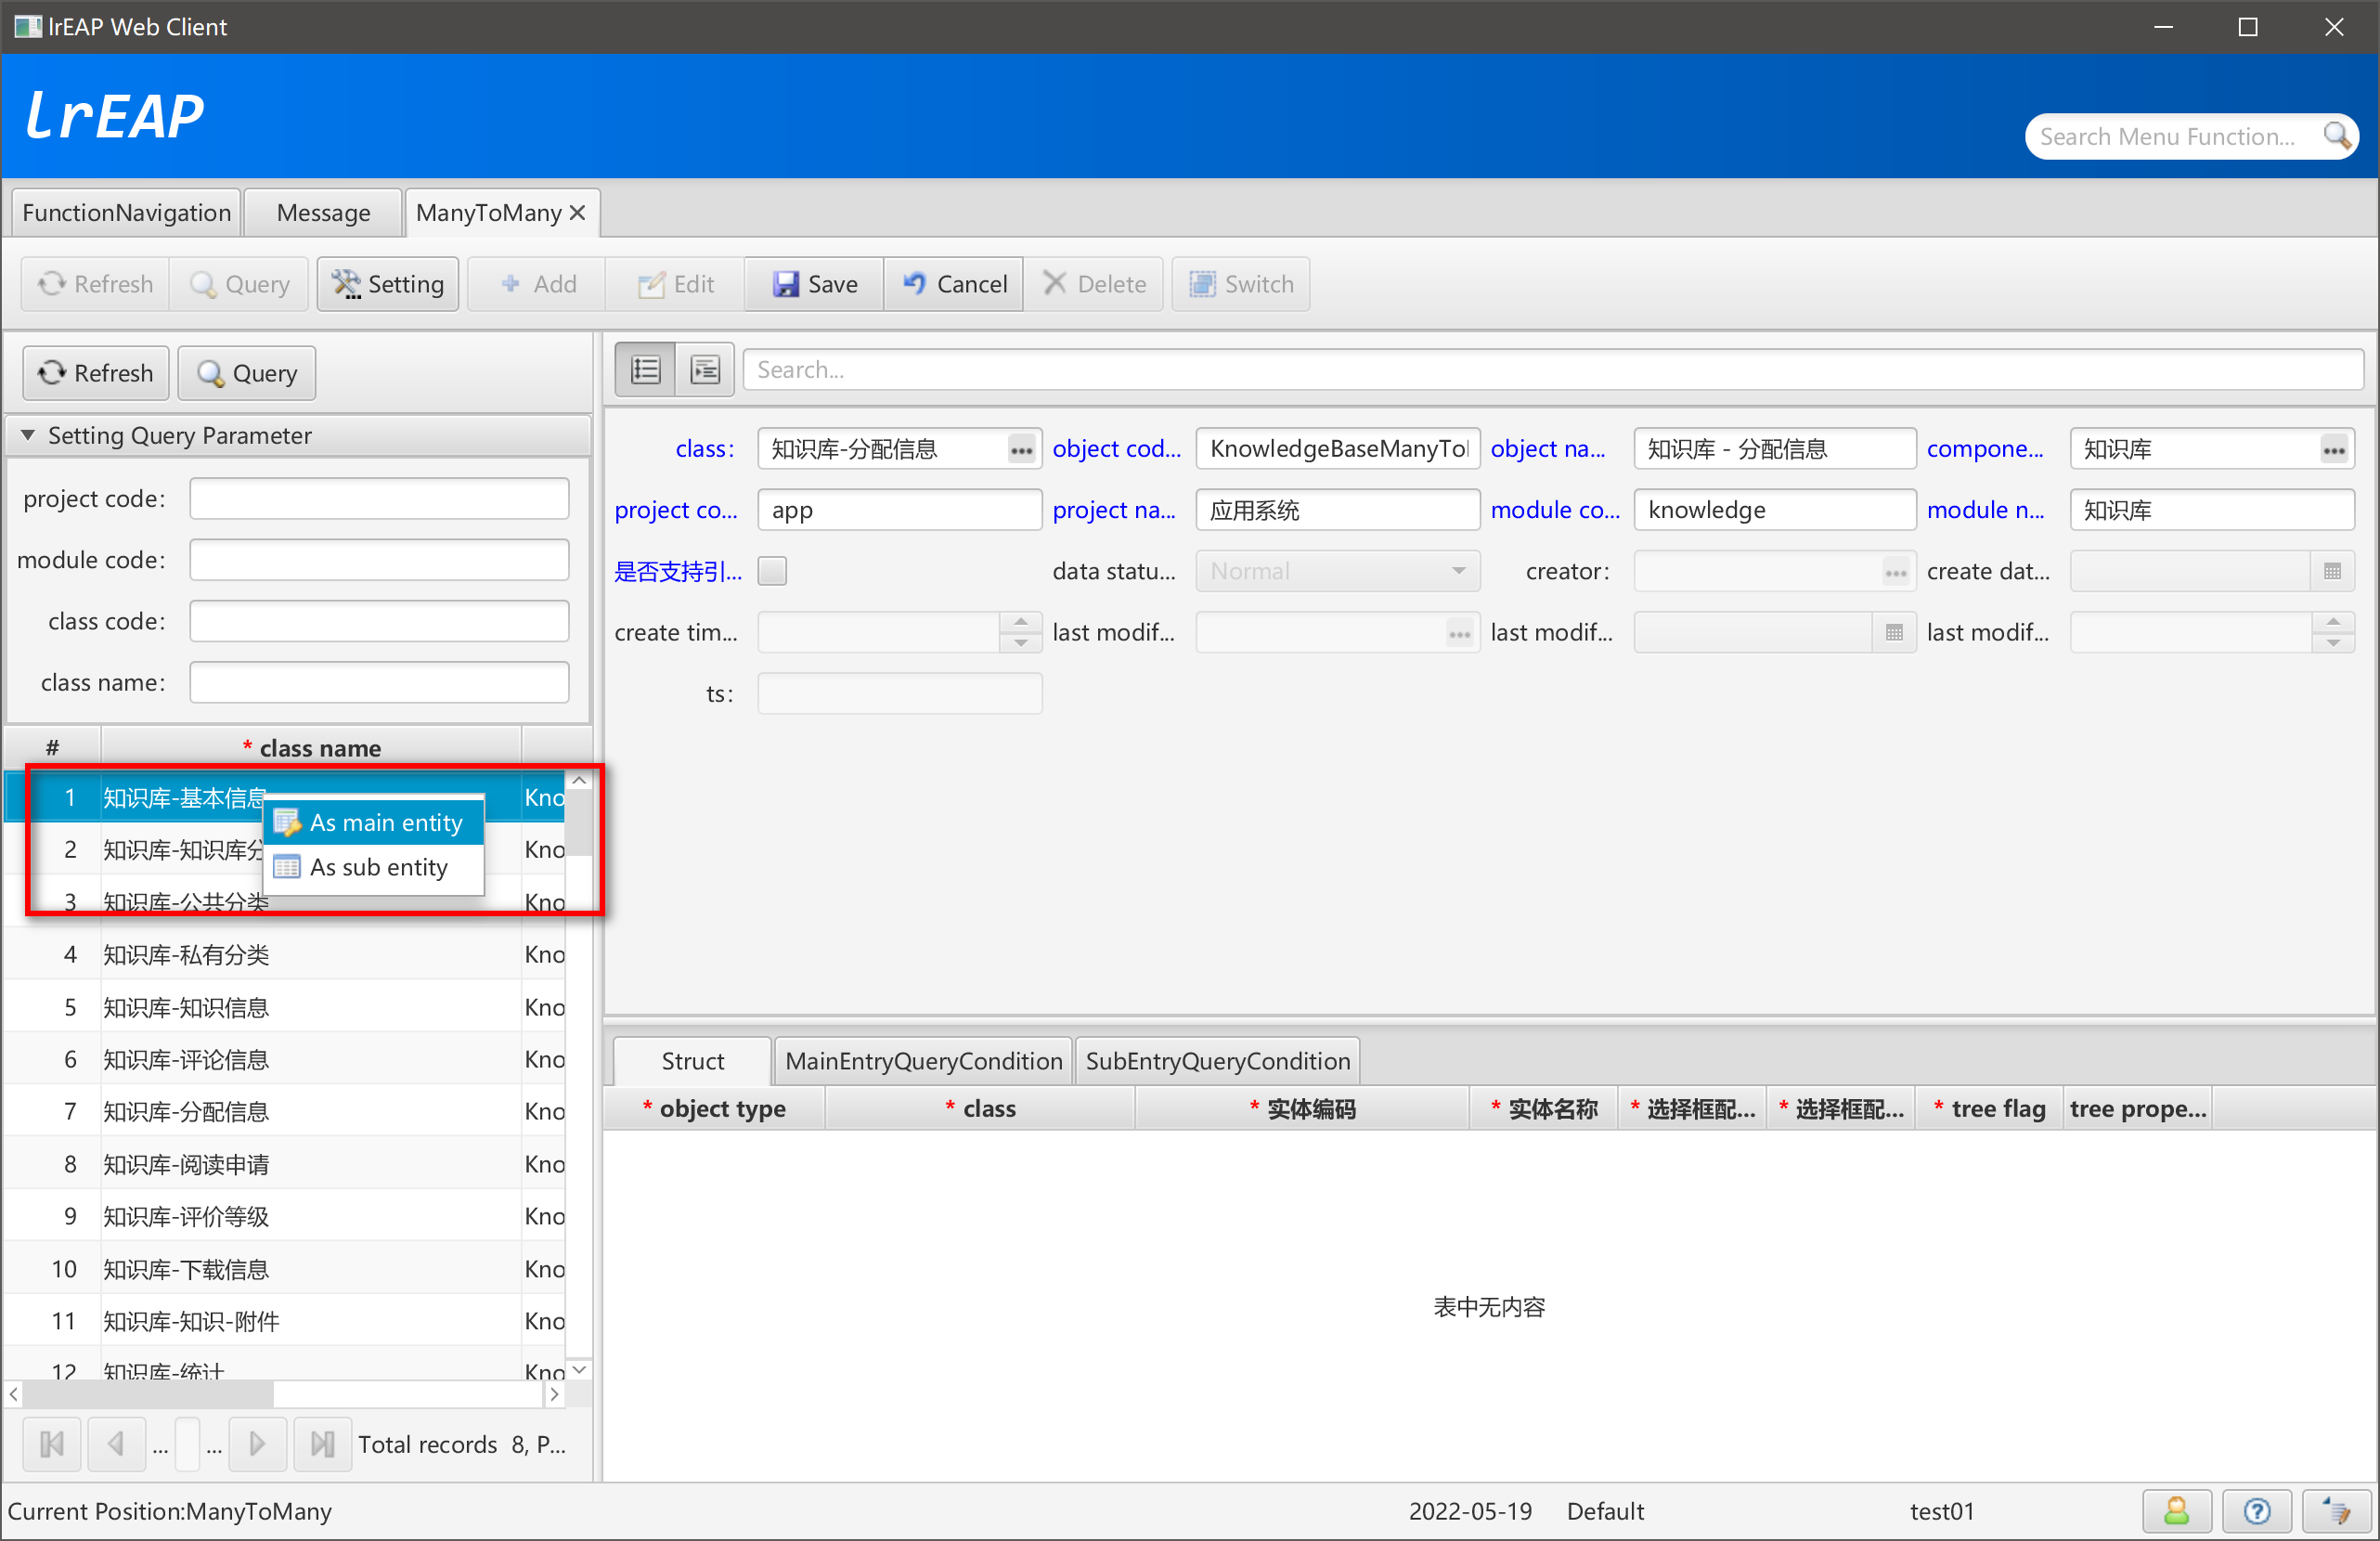Open create date calendar picker
The height and width of the screenshot is (1541, 2380).
pyautogui.click(x=2332, y=572)
